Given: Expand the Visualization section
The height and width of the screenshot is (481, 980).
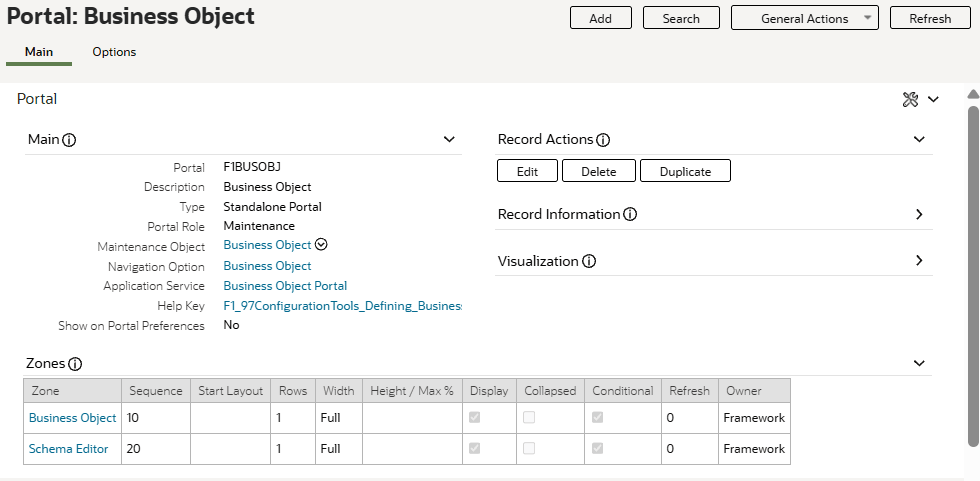Looking at the screenshot, I should point(919,260).
